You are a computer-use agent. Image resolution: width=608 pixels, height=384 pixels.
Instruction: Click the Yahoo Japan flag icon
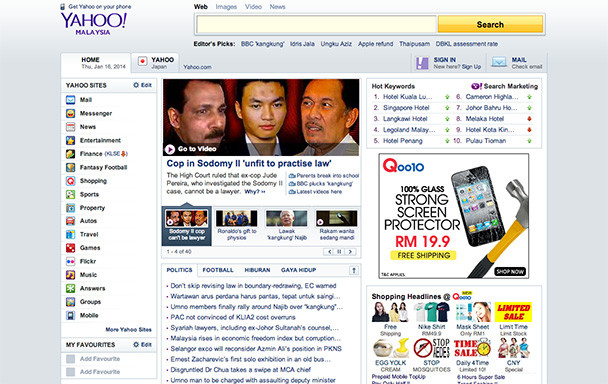click(x=142, y=61)
